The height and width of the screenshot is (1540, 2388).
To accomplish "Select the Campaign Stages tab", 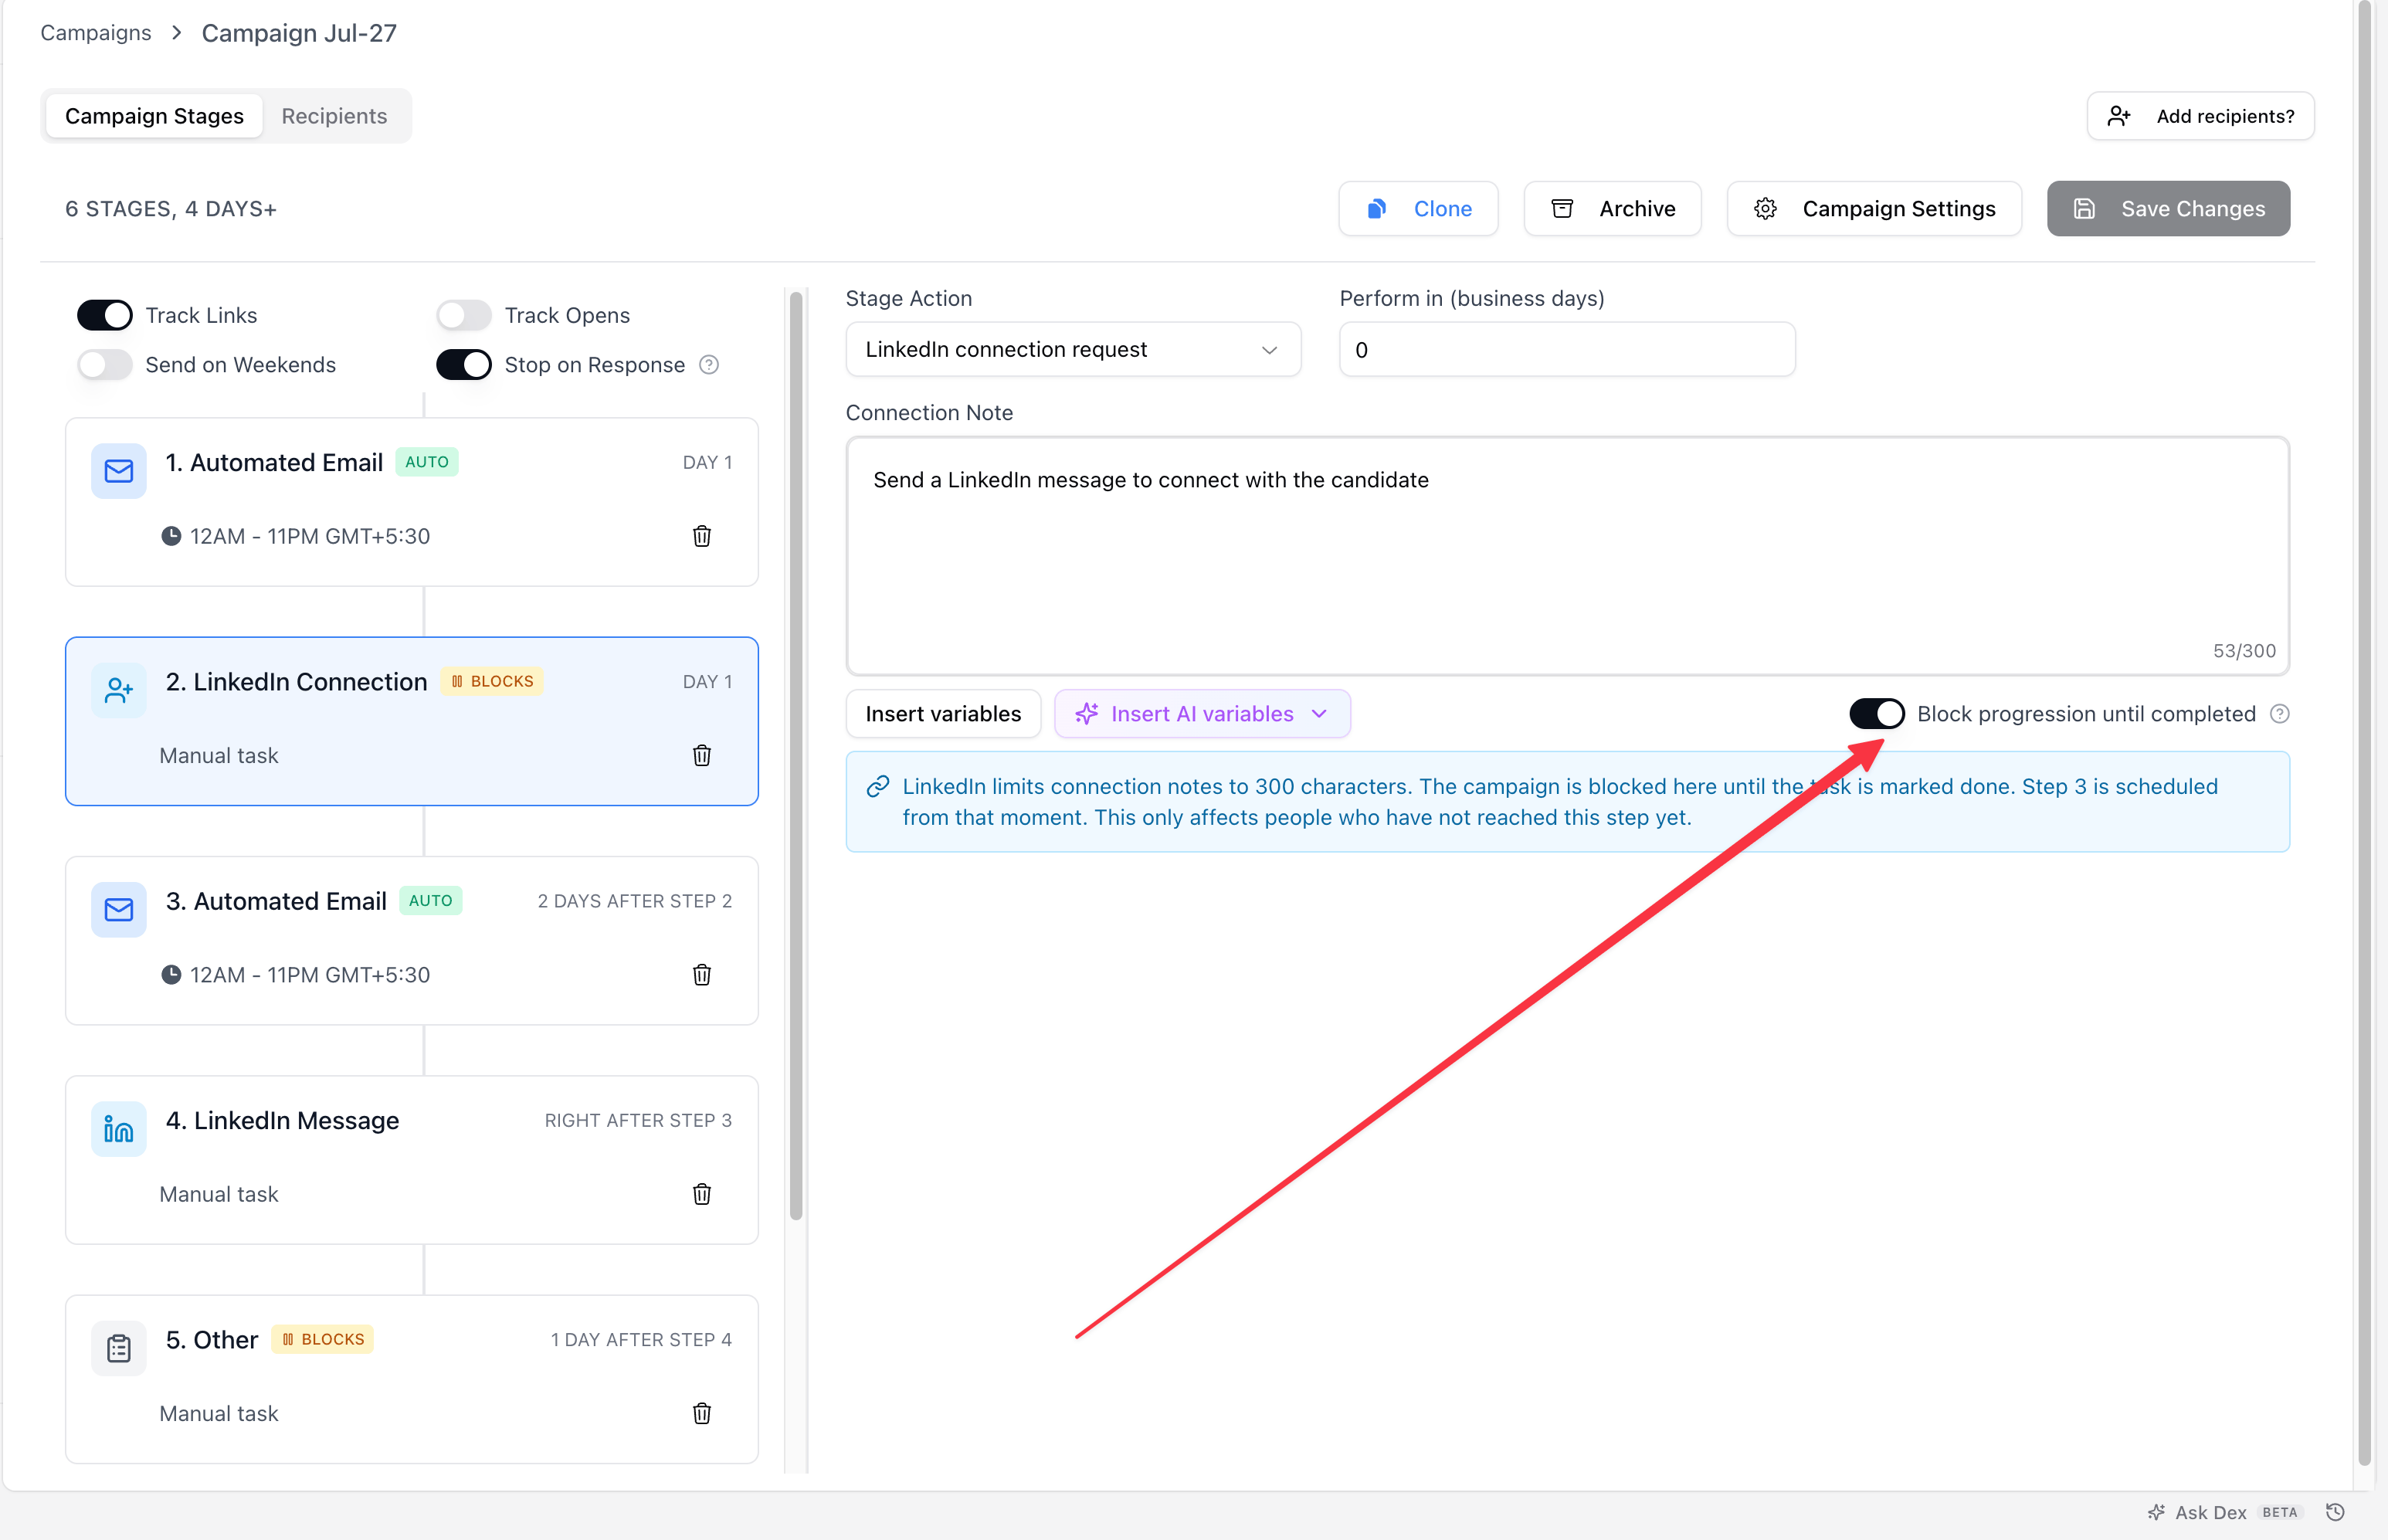I will [x=154, y=116].
